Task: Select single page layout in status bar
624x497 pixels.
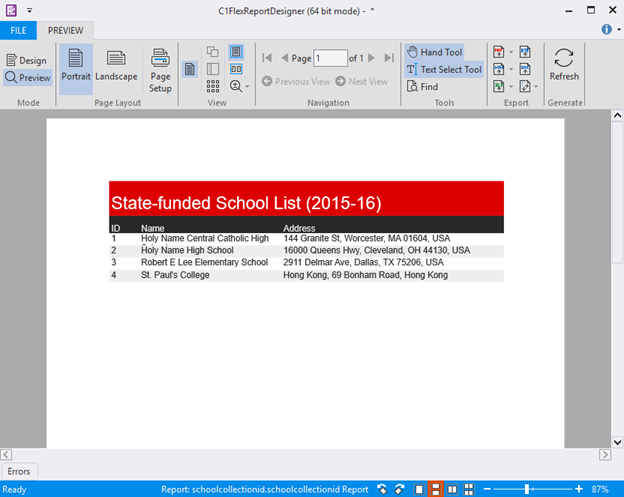Action: [x=419, y=489]
